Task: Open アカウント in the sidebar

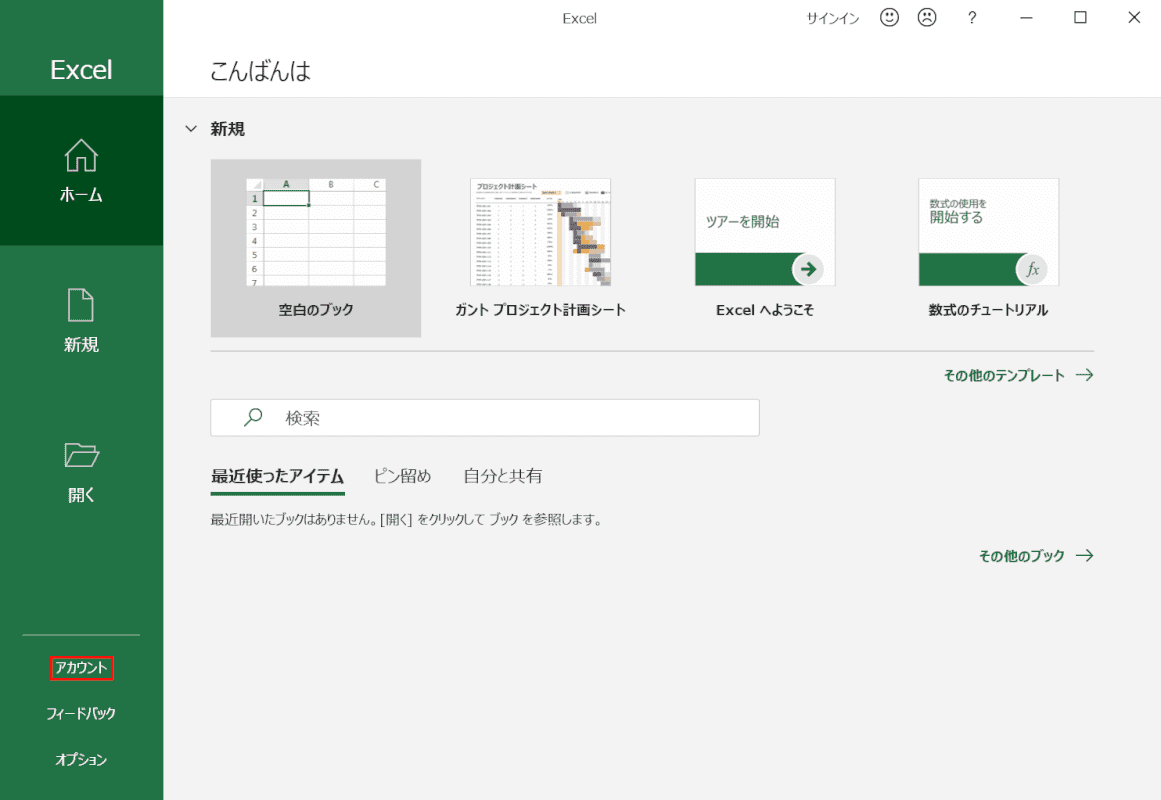Action: (81, 668)
